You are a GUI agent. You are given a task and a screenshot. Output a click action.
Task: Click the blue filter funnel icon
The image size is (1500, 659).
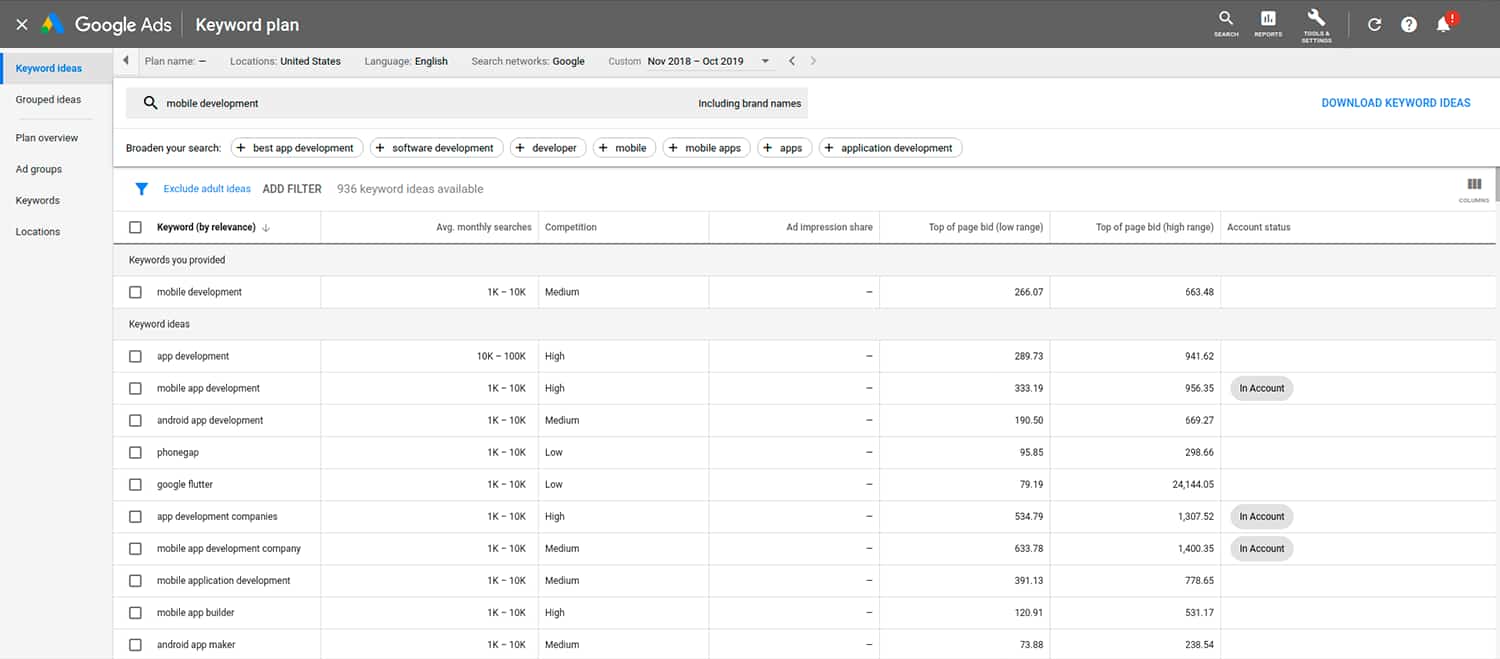click(x=142, y=188)
